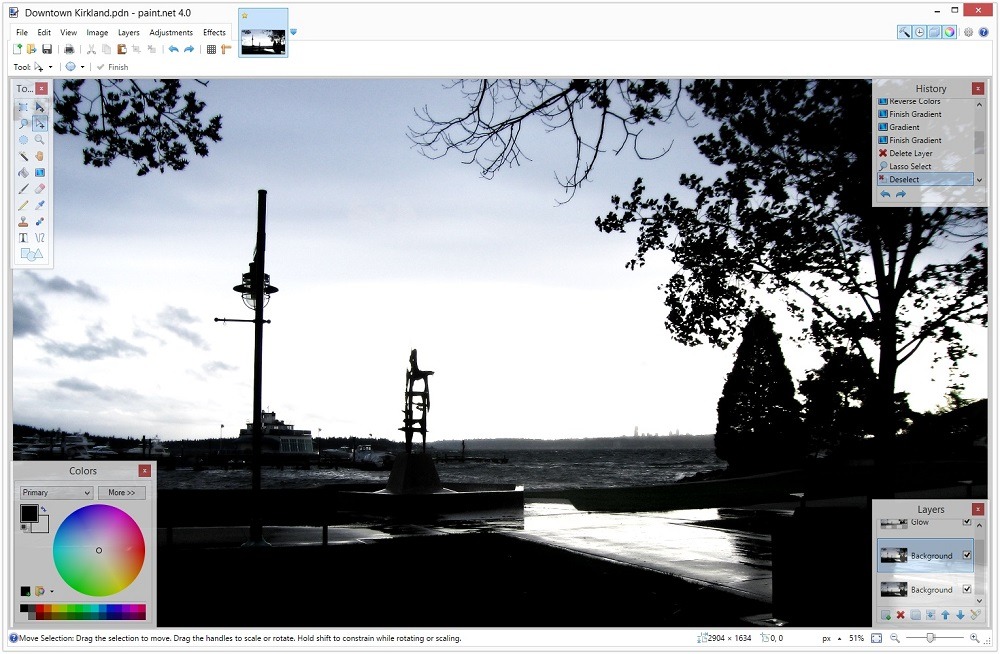Image resolution: width=1000 pixels, height=654 pixels.
Task: Open the pixel units dropdown in status bar
Action: coord(833,637)
